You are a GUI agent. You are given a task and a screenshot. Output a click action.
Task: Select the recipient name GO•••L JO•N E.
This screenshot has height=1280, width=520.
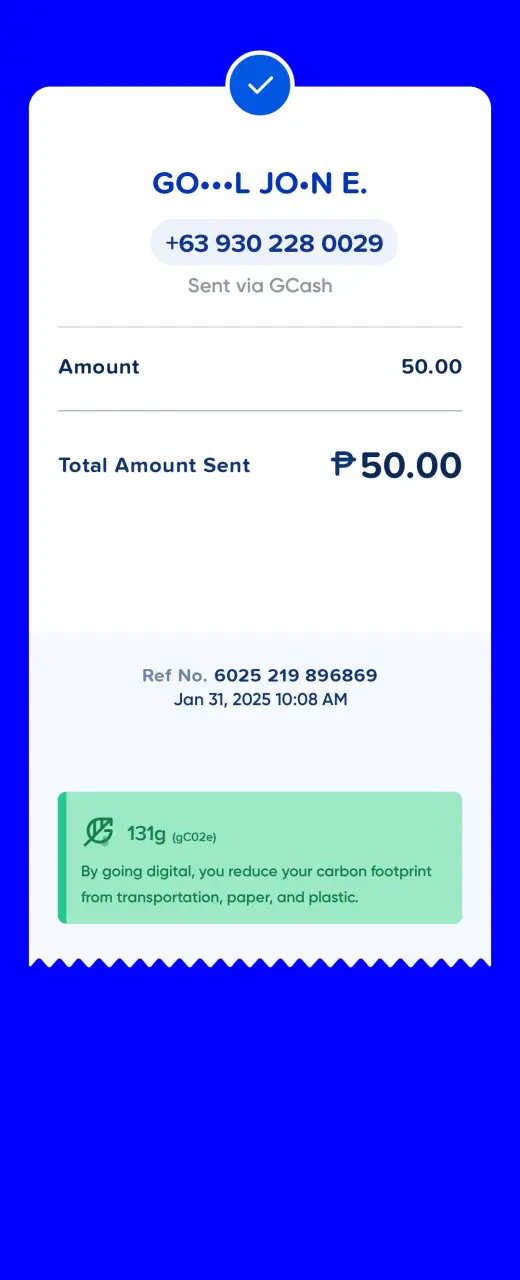260,183
